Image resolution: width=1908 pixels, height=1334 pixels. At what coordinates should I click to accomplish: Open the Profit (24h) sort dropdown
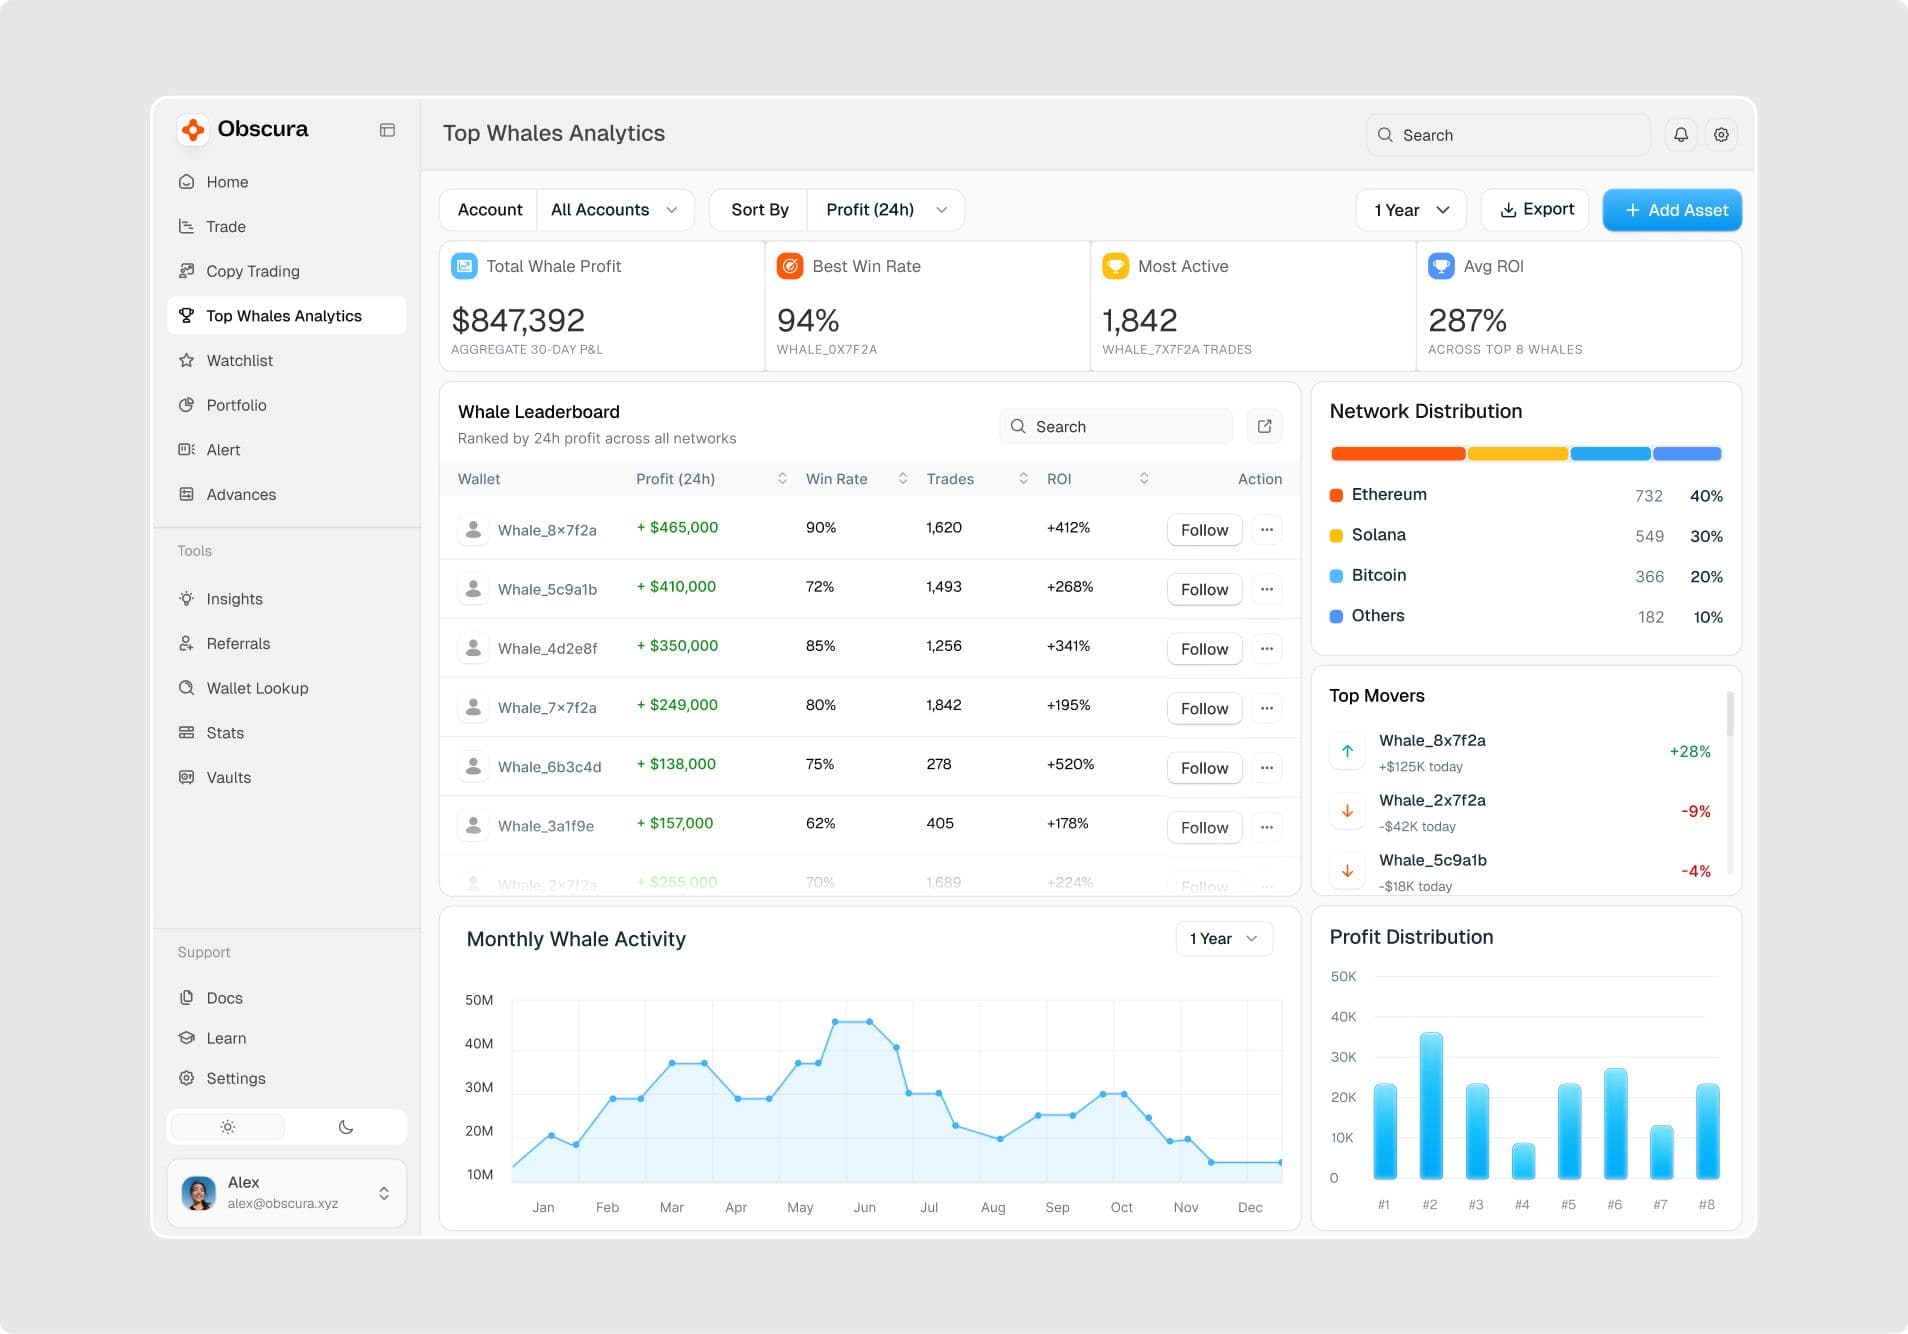click(x=886, y=210)
